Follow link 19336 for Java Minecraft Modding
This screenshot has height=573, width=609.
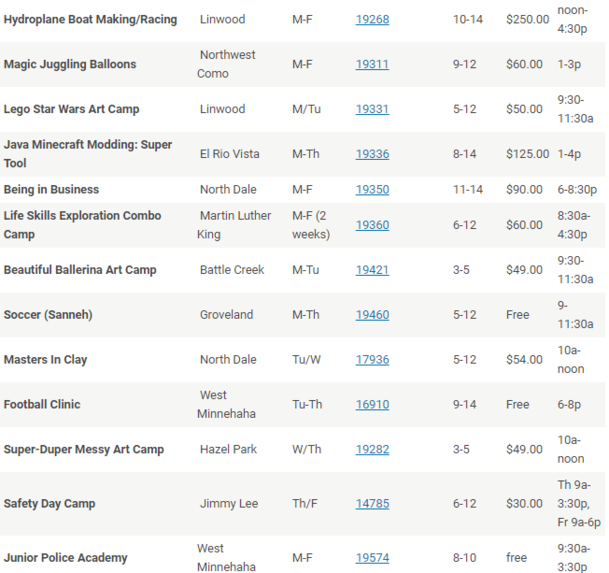click(x=372, y=154)
